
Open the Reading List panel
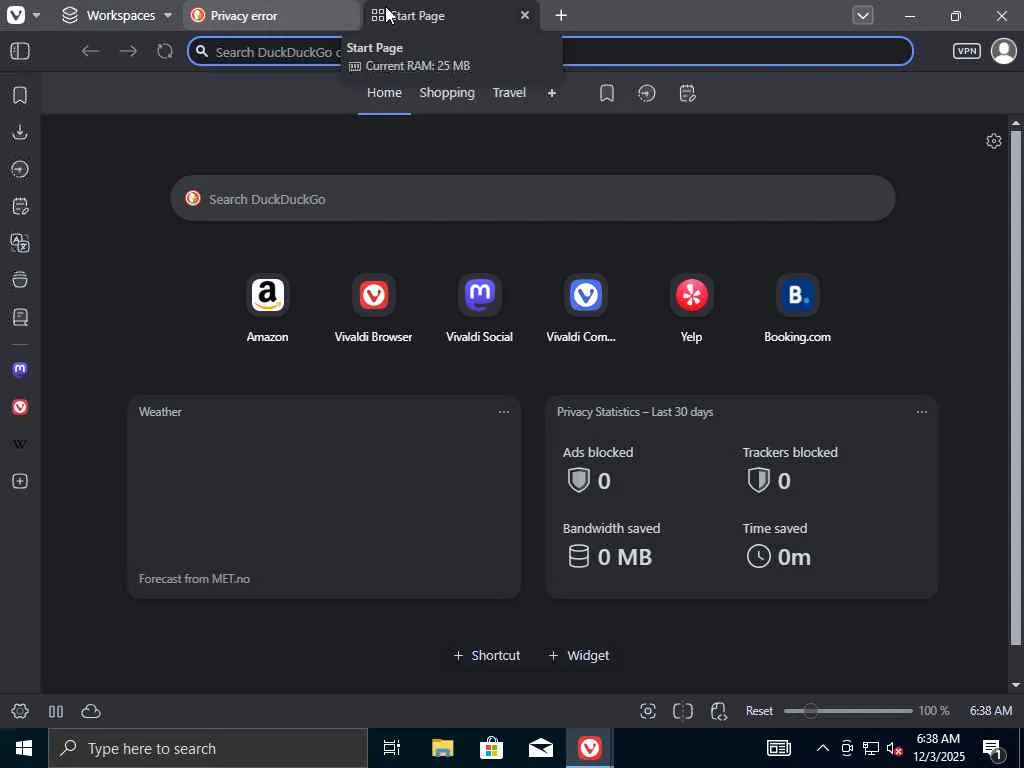[x=20, y=317]
